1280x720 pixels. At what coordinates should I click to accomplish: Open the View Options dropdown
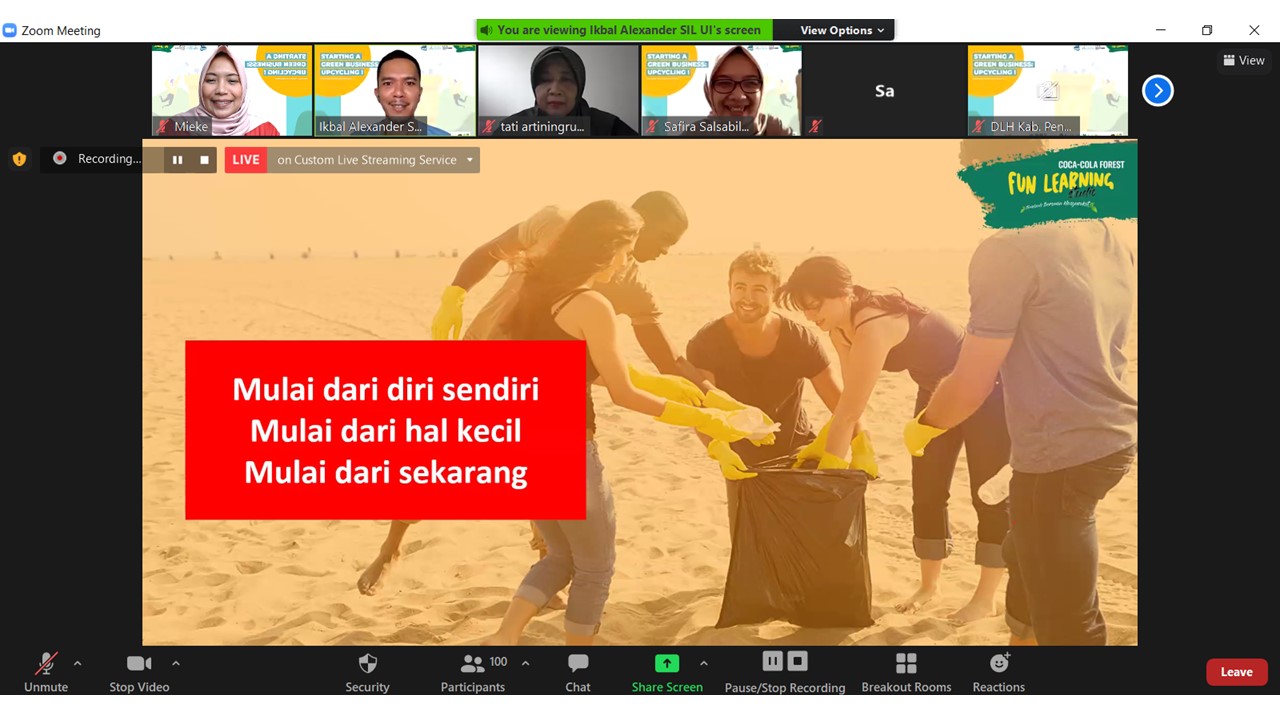click(x=836, y=29)
